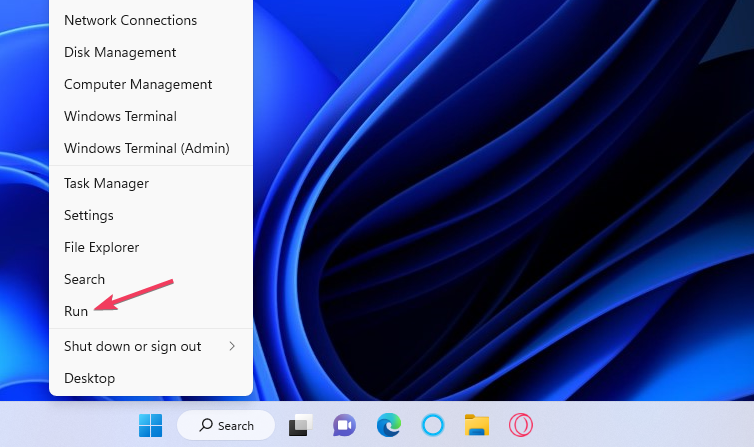Select Desktop menu entry

click(151, 378)
